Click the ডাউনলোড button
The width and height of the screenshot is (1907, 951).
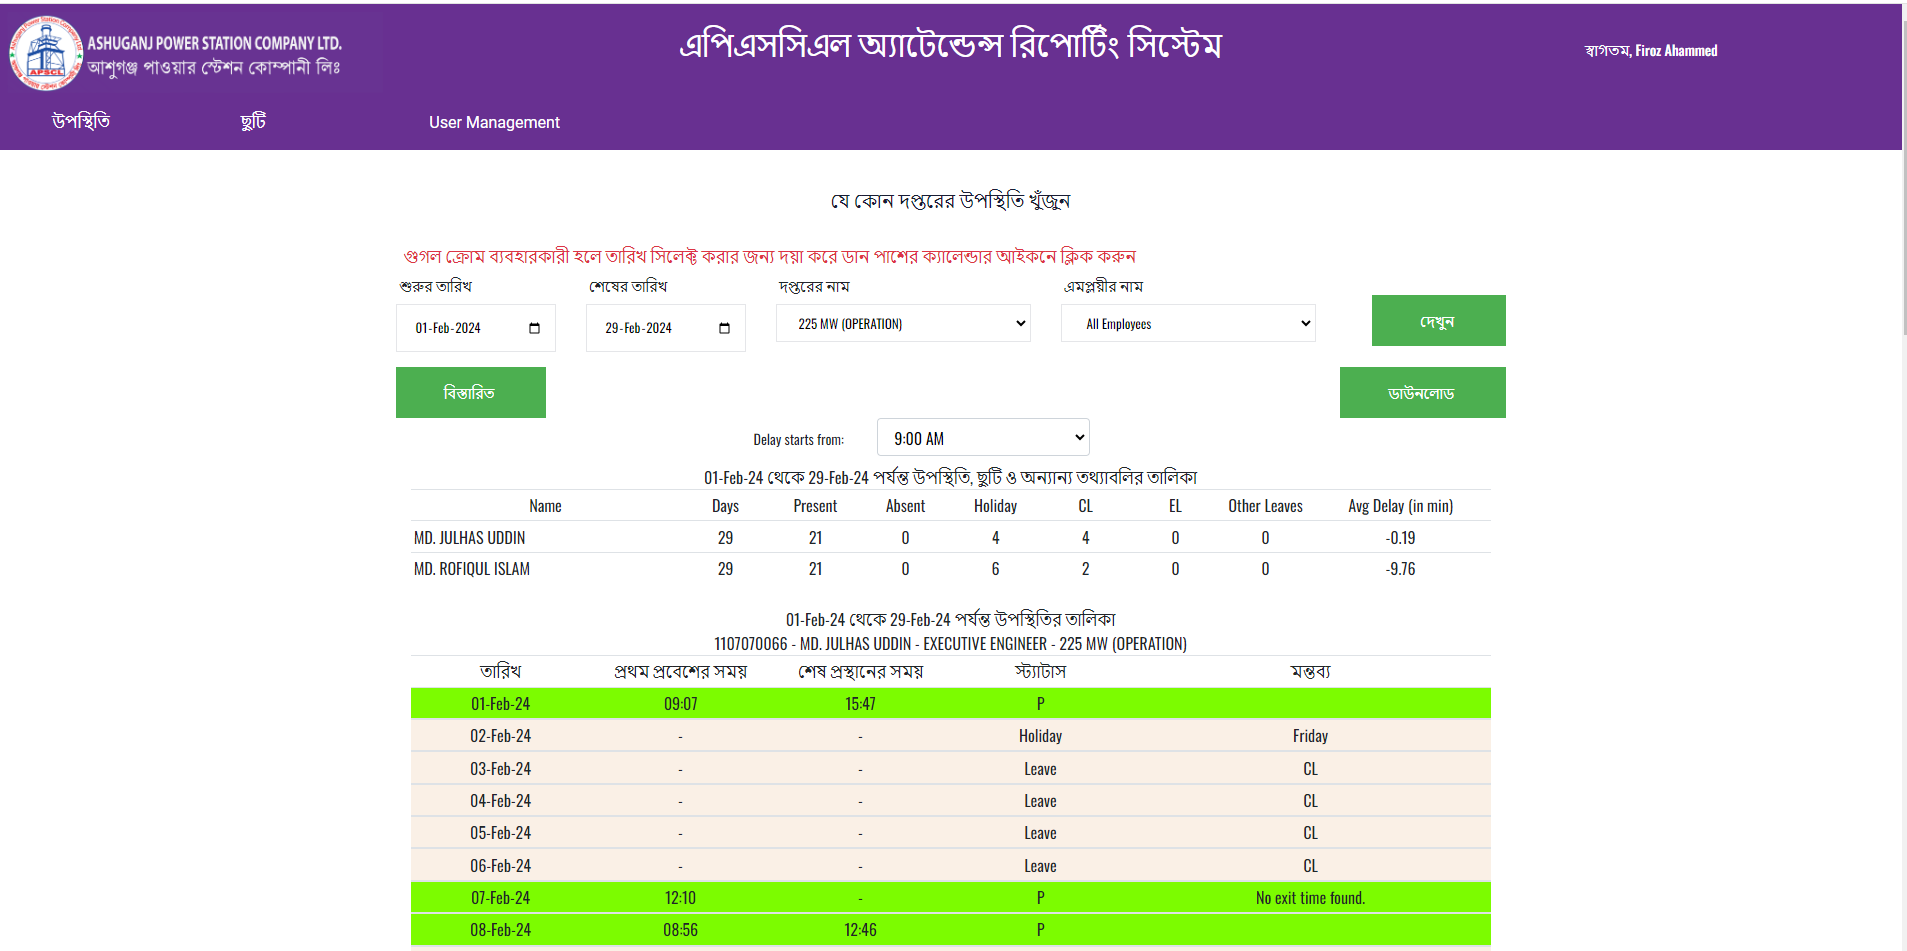click(1421, 393)
